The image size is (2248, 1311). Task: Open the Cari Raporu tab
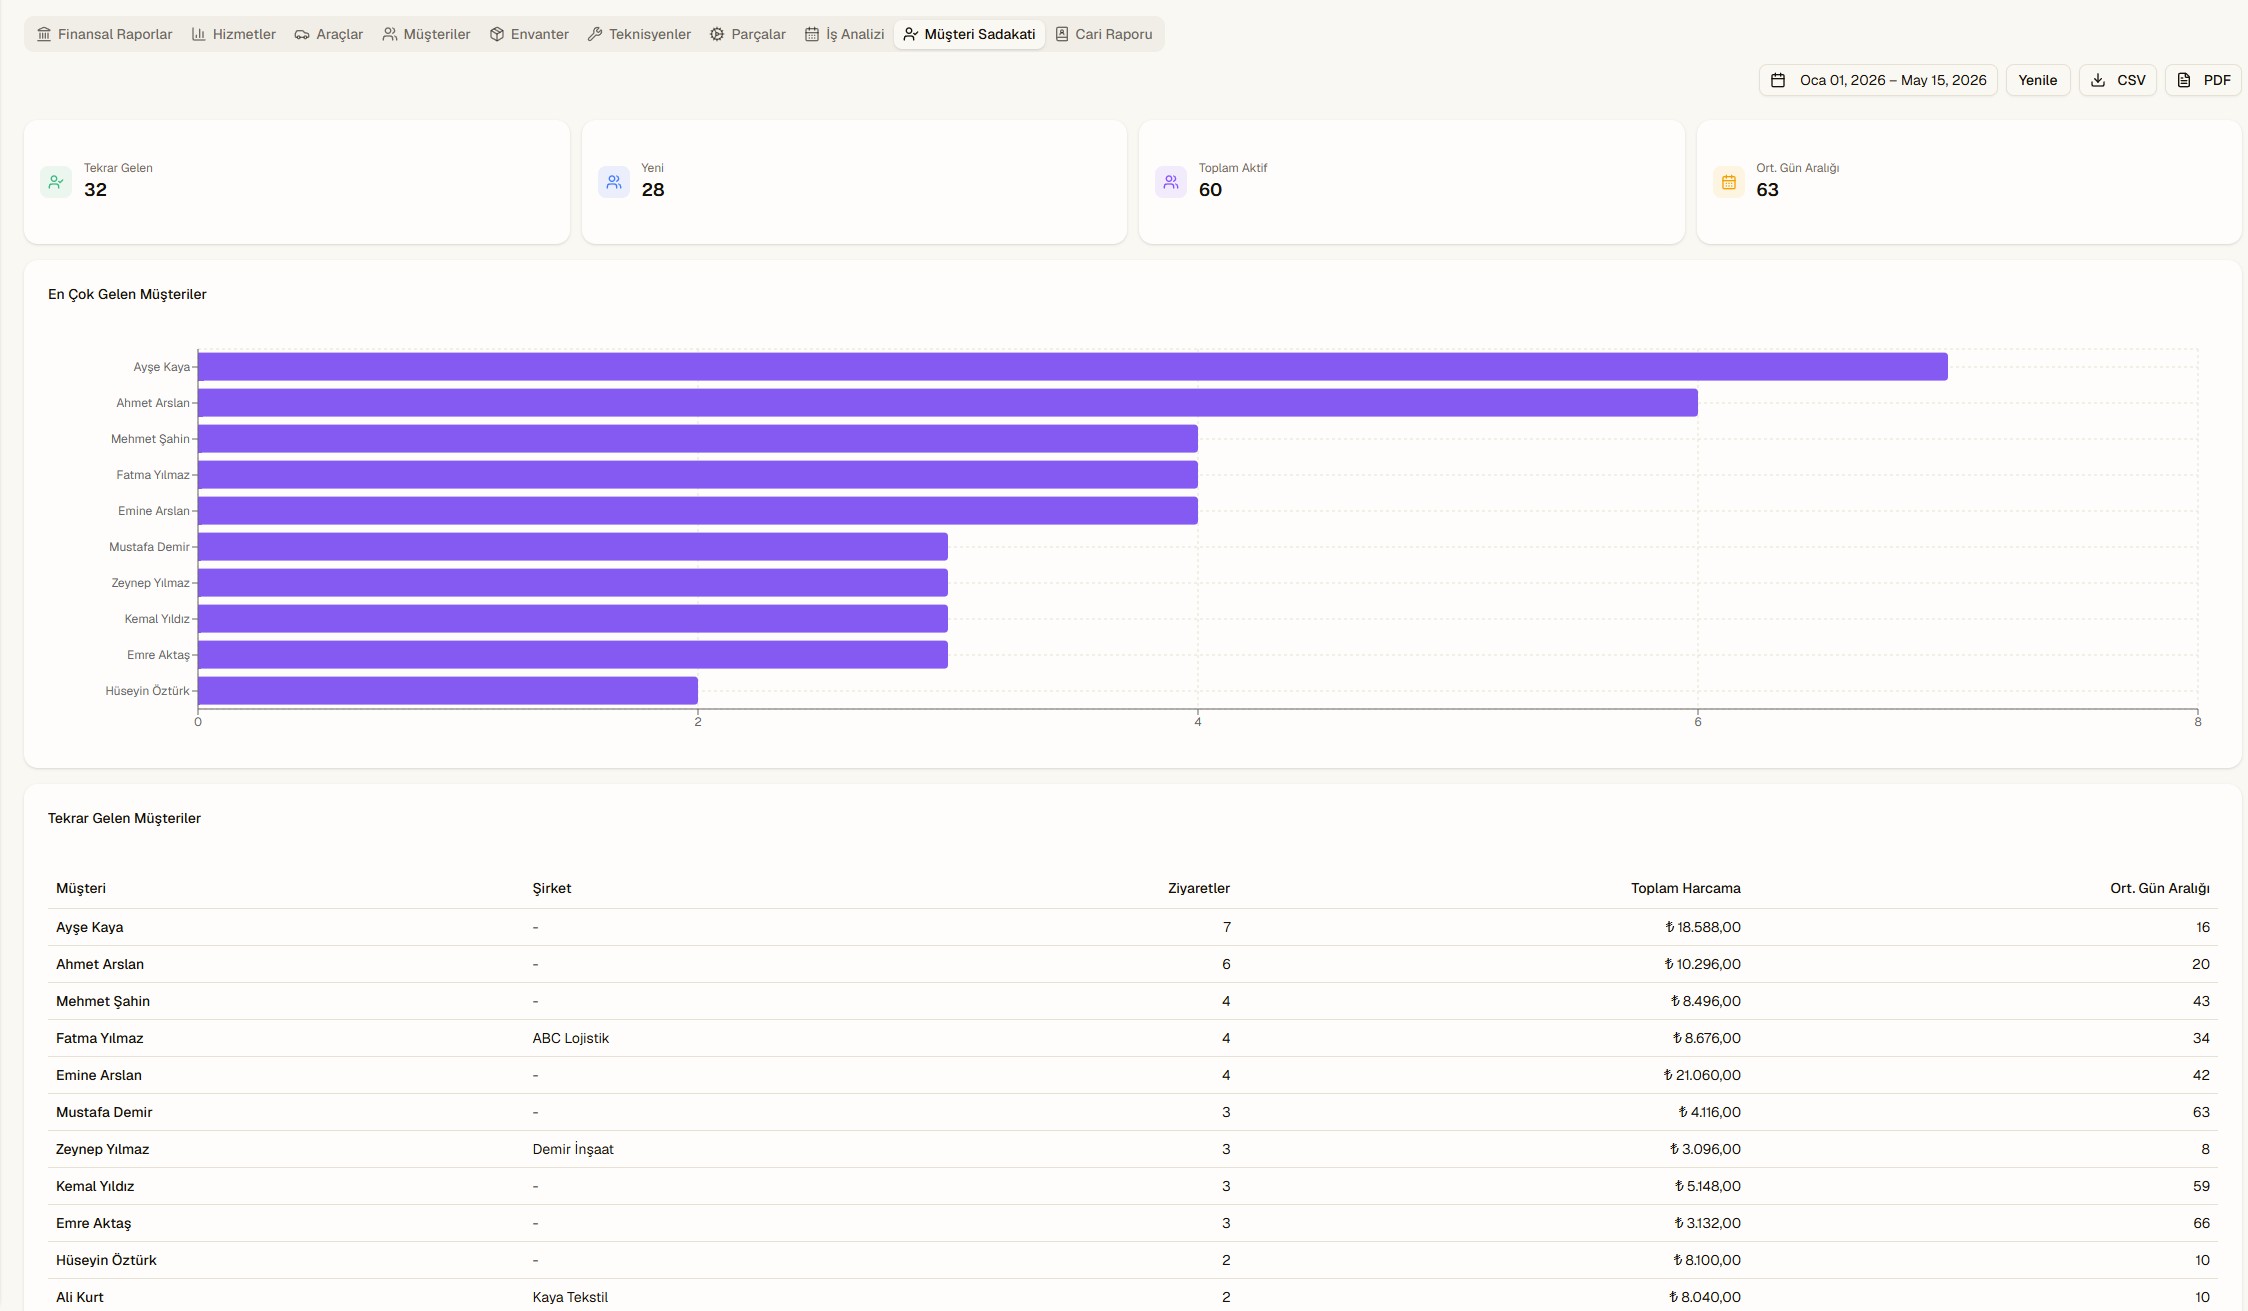[1103, 34]
